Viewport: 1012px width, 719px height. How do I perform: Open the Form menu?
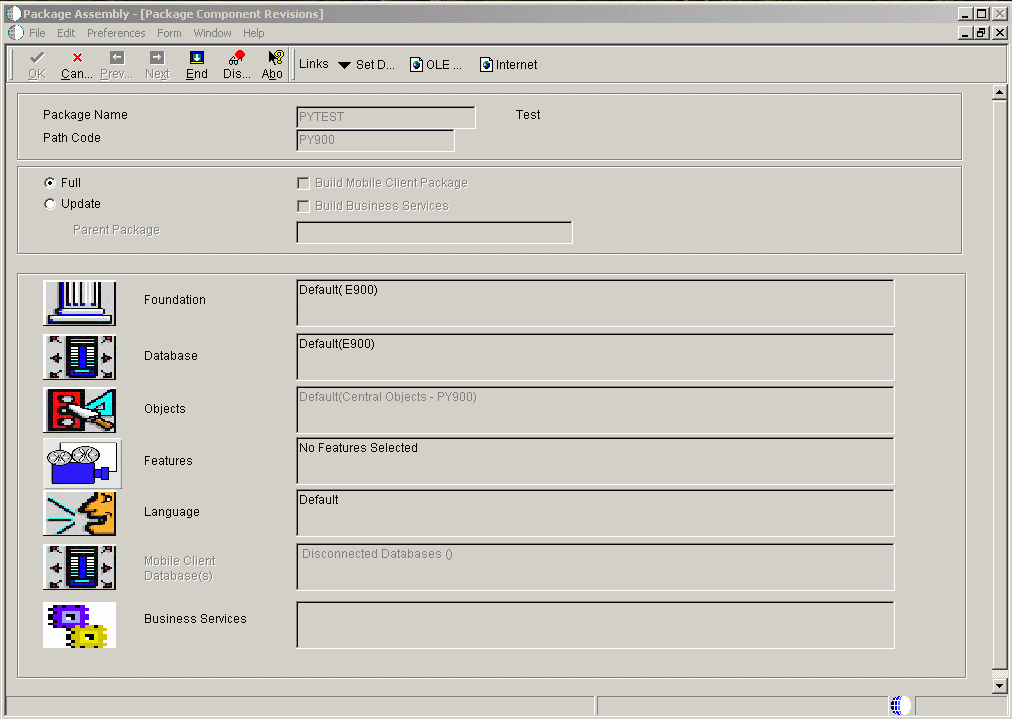tap(169, 32)
